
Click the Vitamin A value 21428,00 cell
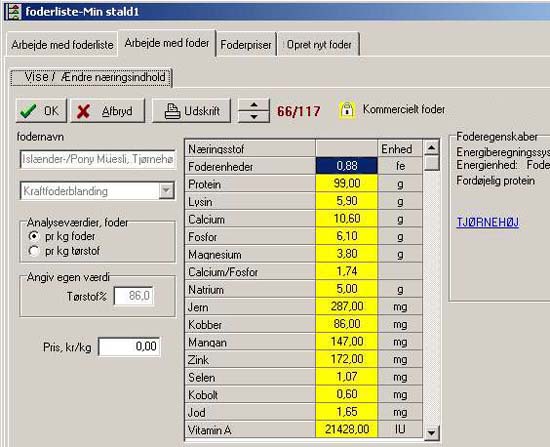point(347,429)
